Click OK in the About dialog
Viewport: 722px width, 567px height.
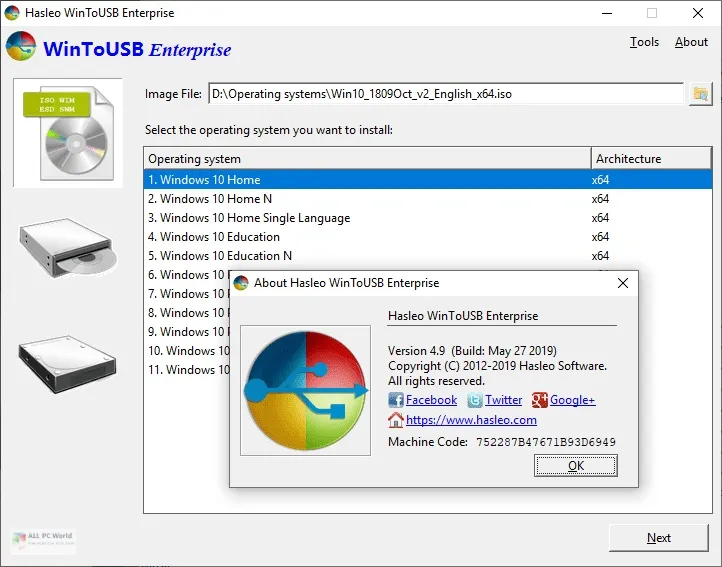(576, 466)
